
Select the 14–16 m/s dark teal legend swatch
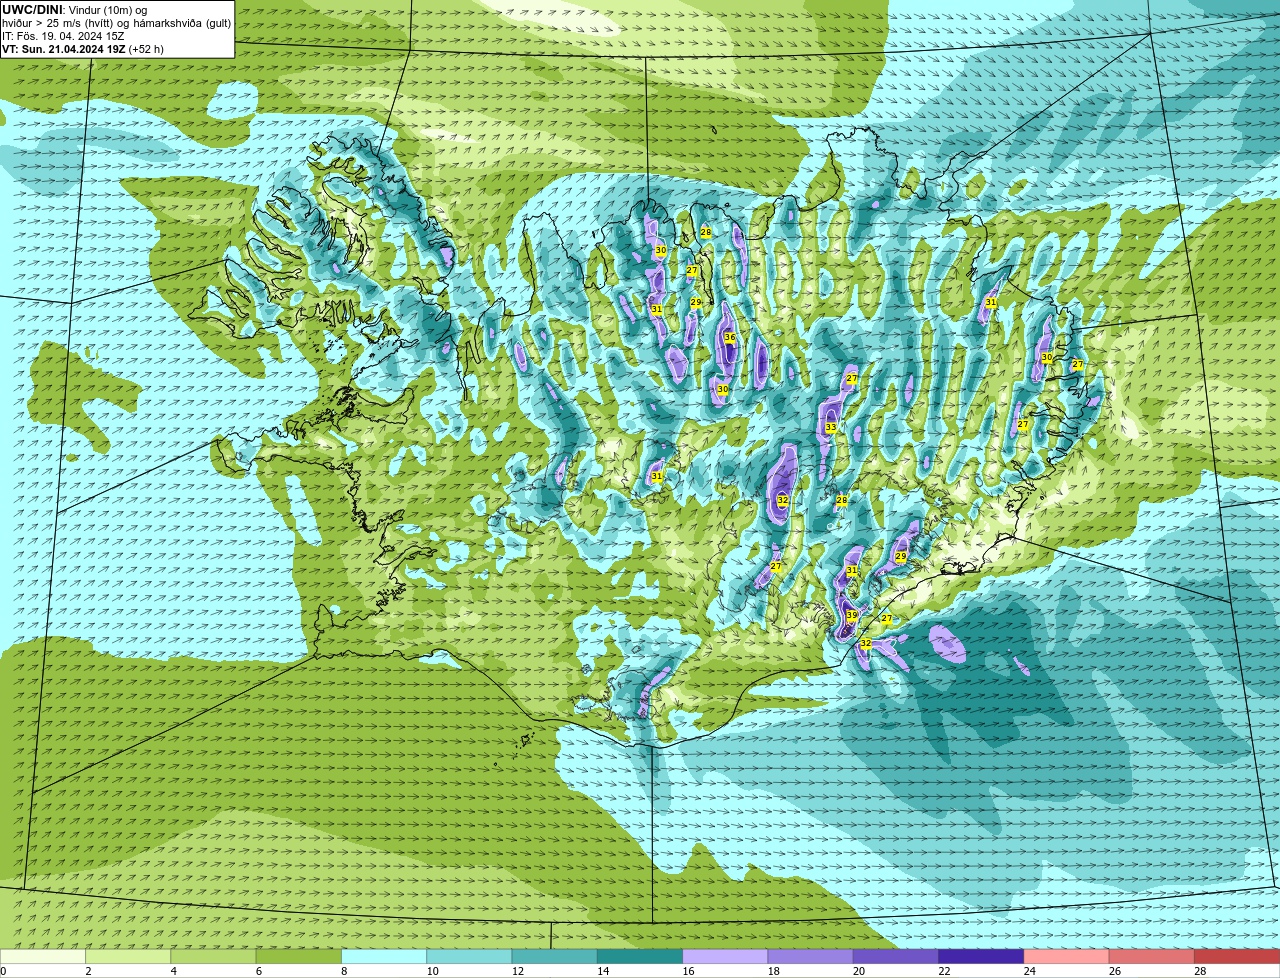[x=640, y=957]
